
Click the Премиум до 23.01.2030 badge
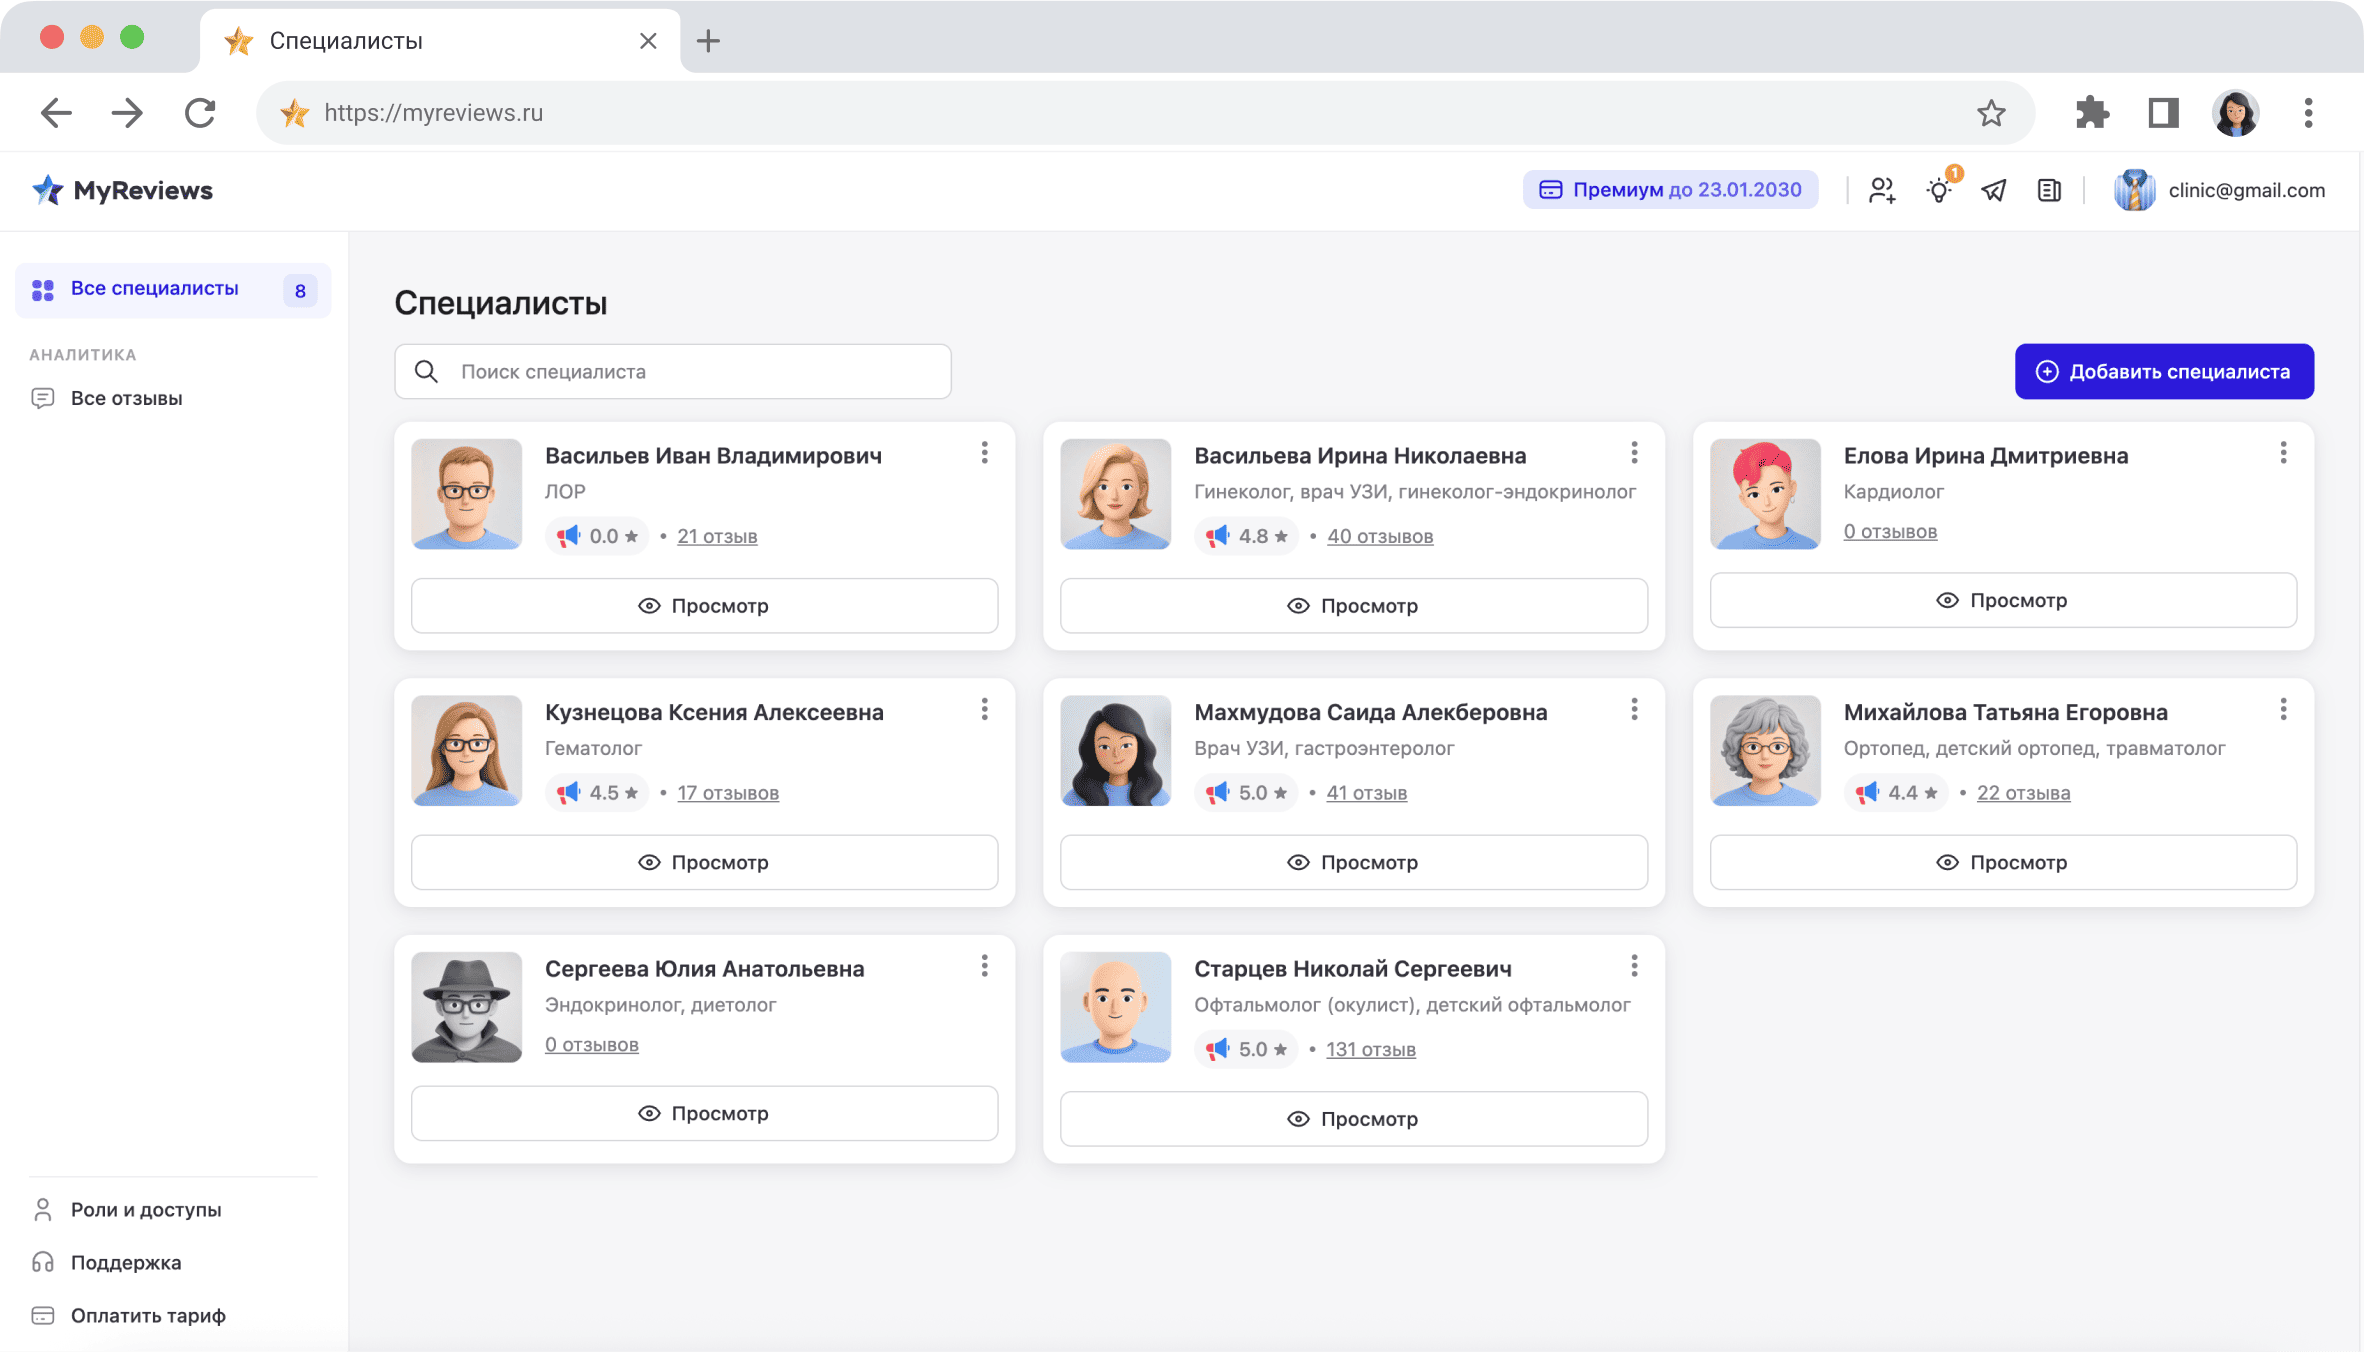click(1670, 190)
